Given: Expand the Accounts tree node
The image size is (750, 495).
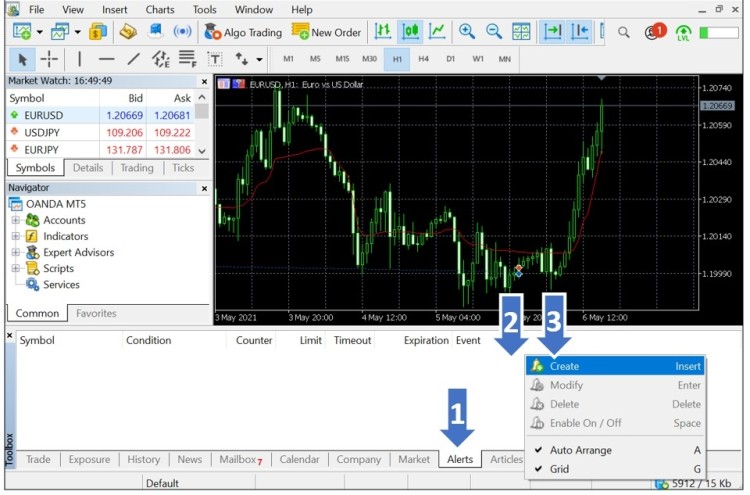Looking at the screenshot, I should pos(16,220).
